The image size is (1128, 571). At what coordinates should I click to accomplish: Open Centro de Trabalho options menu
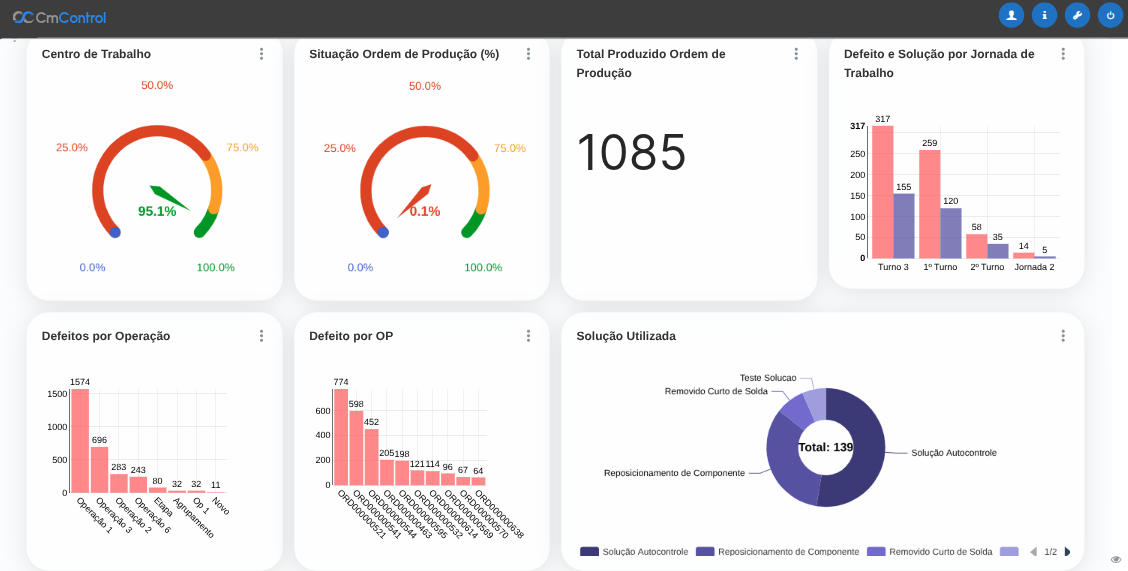click(x=261, y=54)
